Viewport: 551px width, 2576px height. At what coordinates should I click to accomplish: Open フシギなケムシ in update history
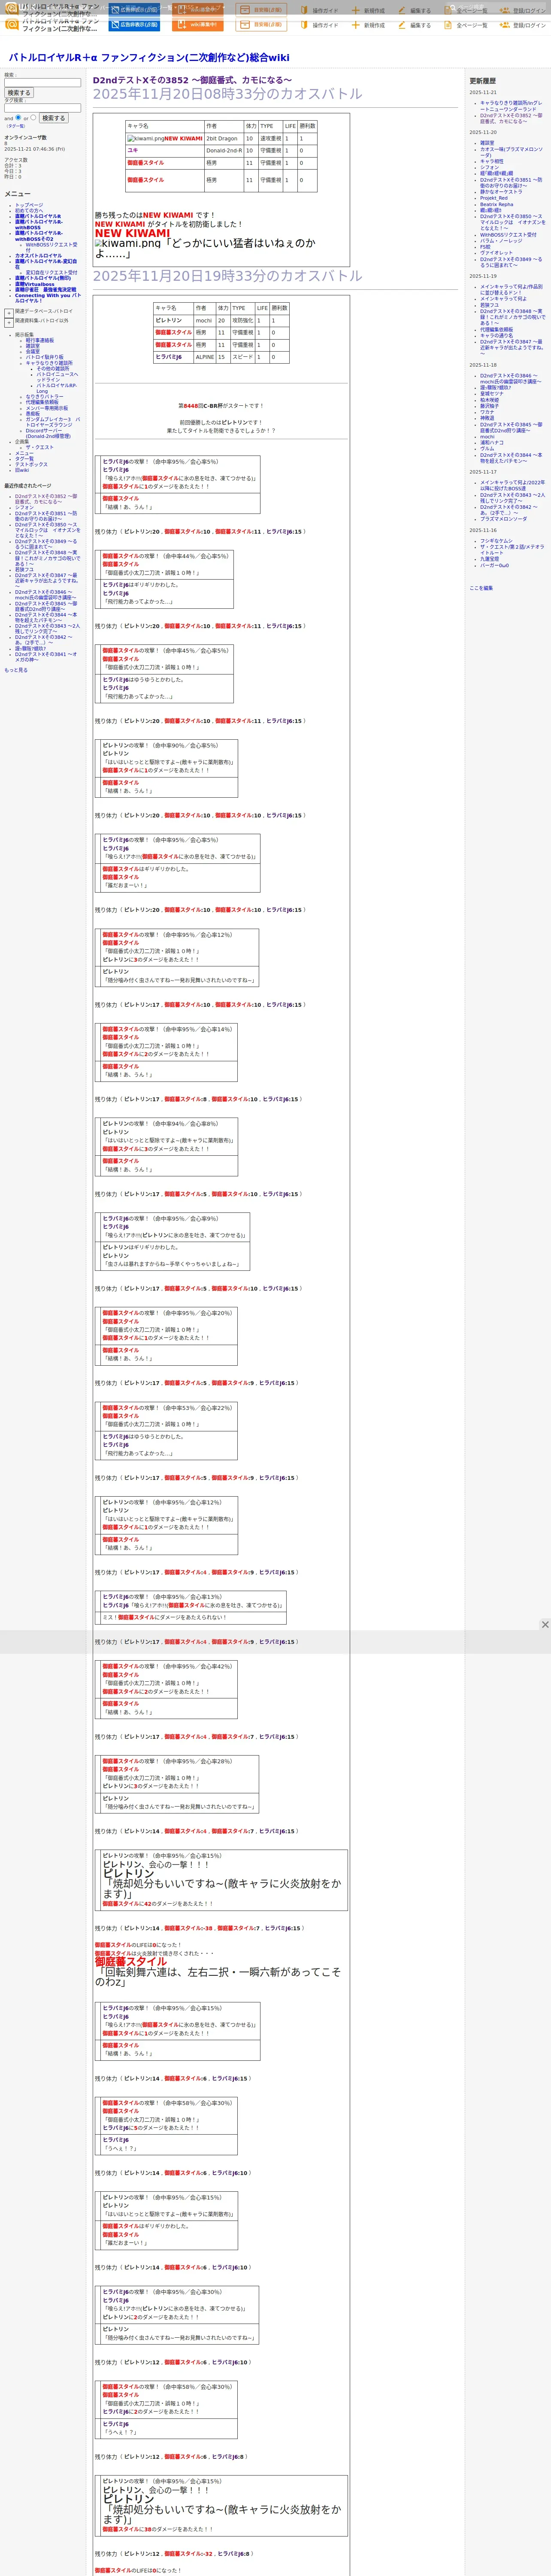click(x=496, y=541)
